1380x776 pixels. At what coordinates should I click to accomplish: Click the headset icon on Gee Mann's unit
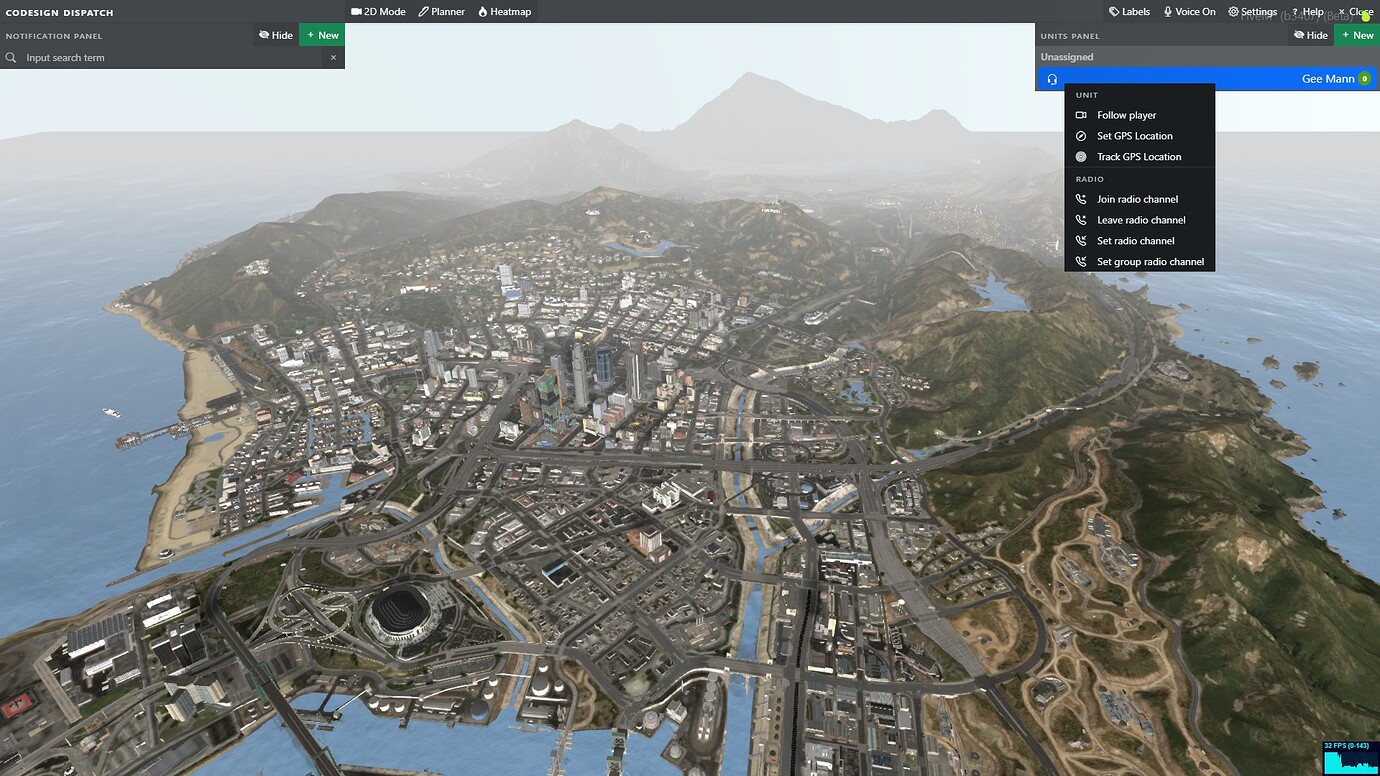click(1051, 78)
